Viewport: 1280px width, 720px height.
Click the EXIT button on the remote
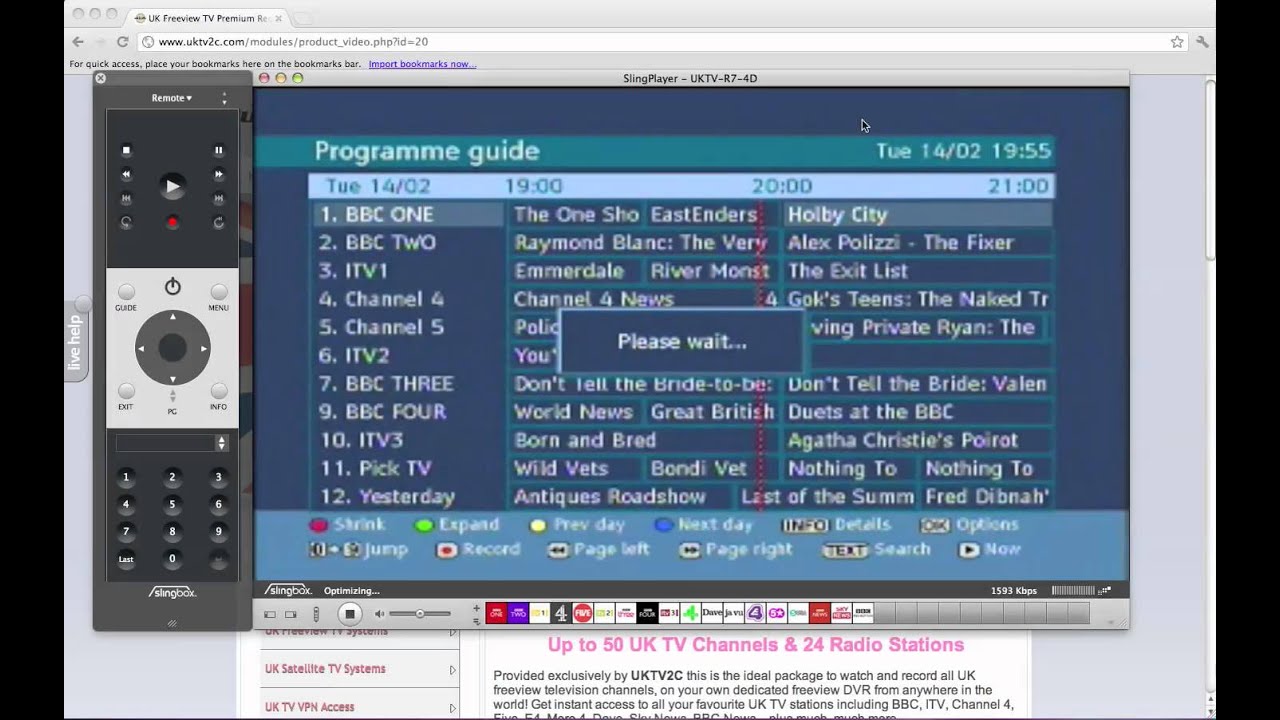point(126,391)
